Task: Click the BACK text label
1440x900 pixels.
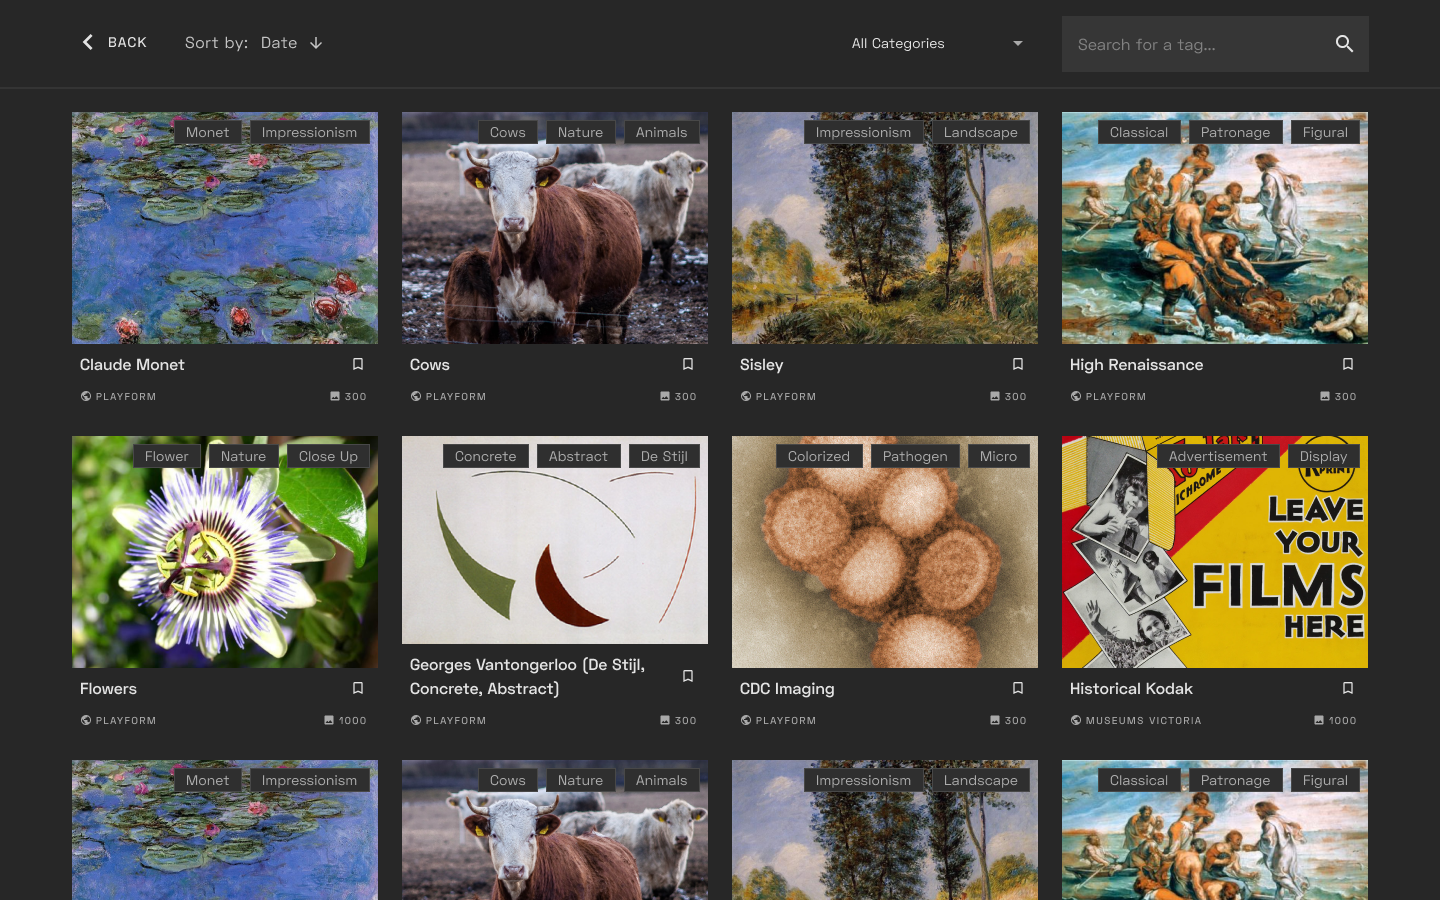Action: pos(127,42)
